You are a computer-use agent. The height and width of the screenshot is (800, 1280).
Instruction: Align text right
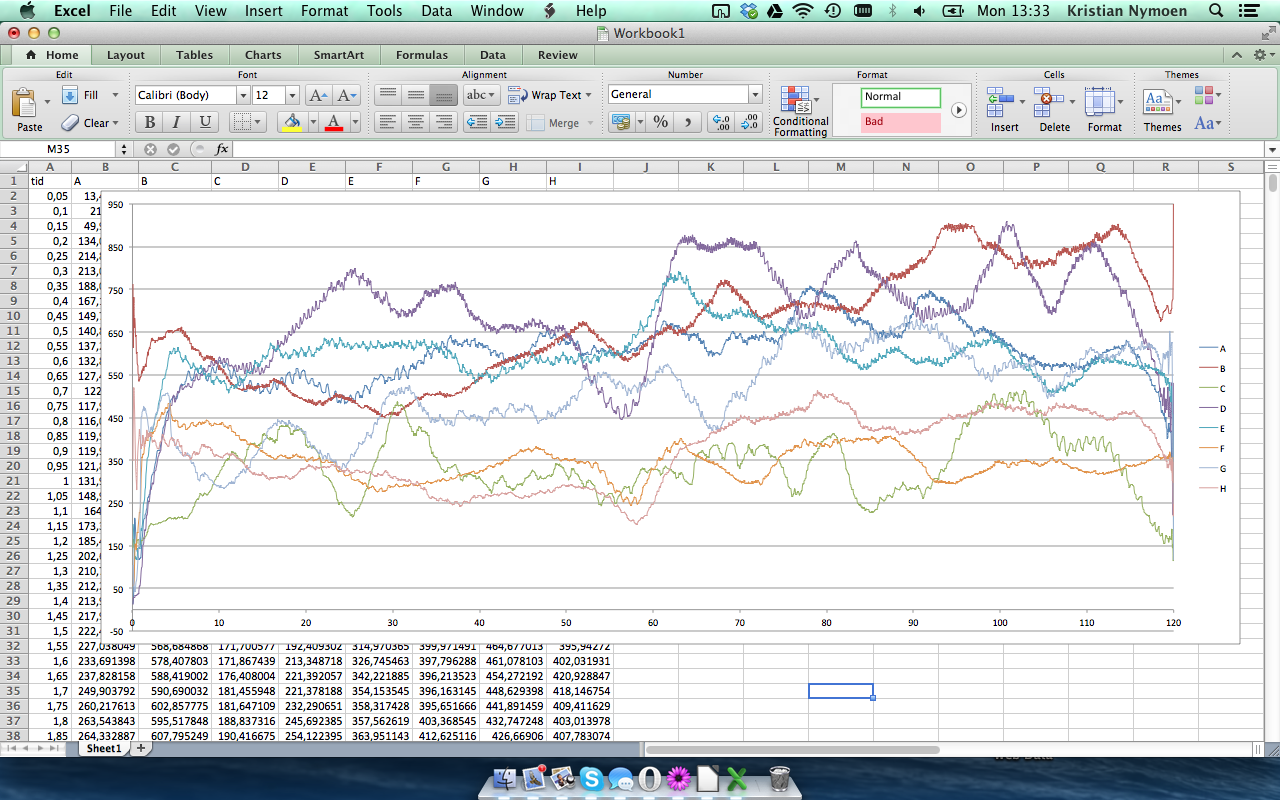(444, 122)
